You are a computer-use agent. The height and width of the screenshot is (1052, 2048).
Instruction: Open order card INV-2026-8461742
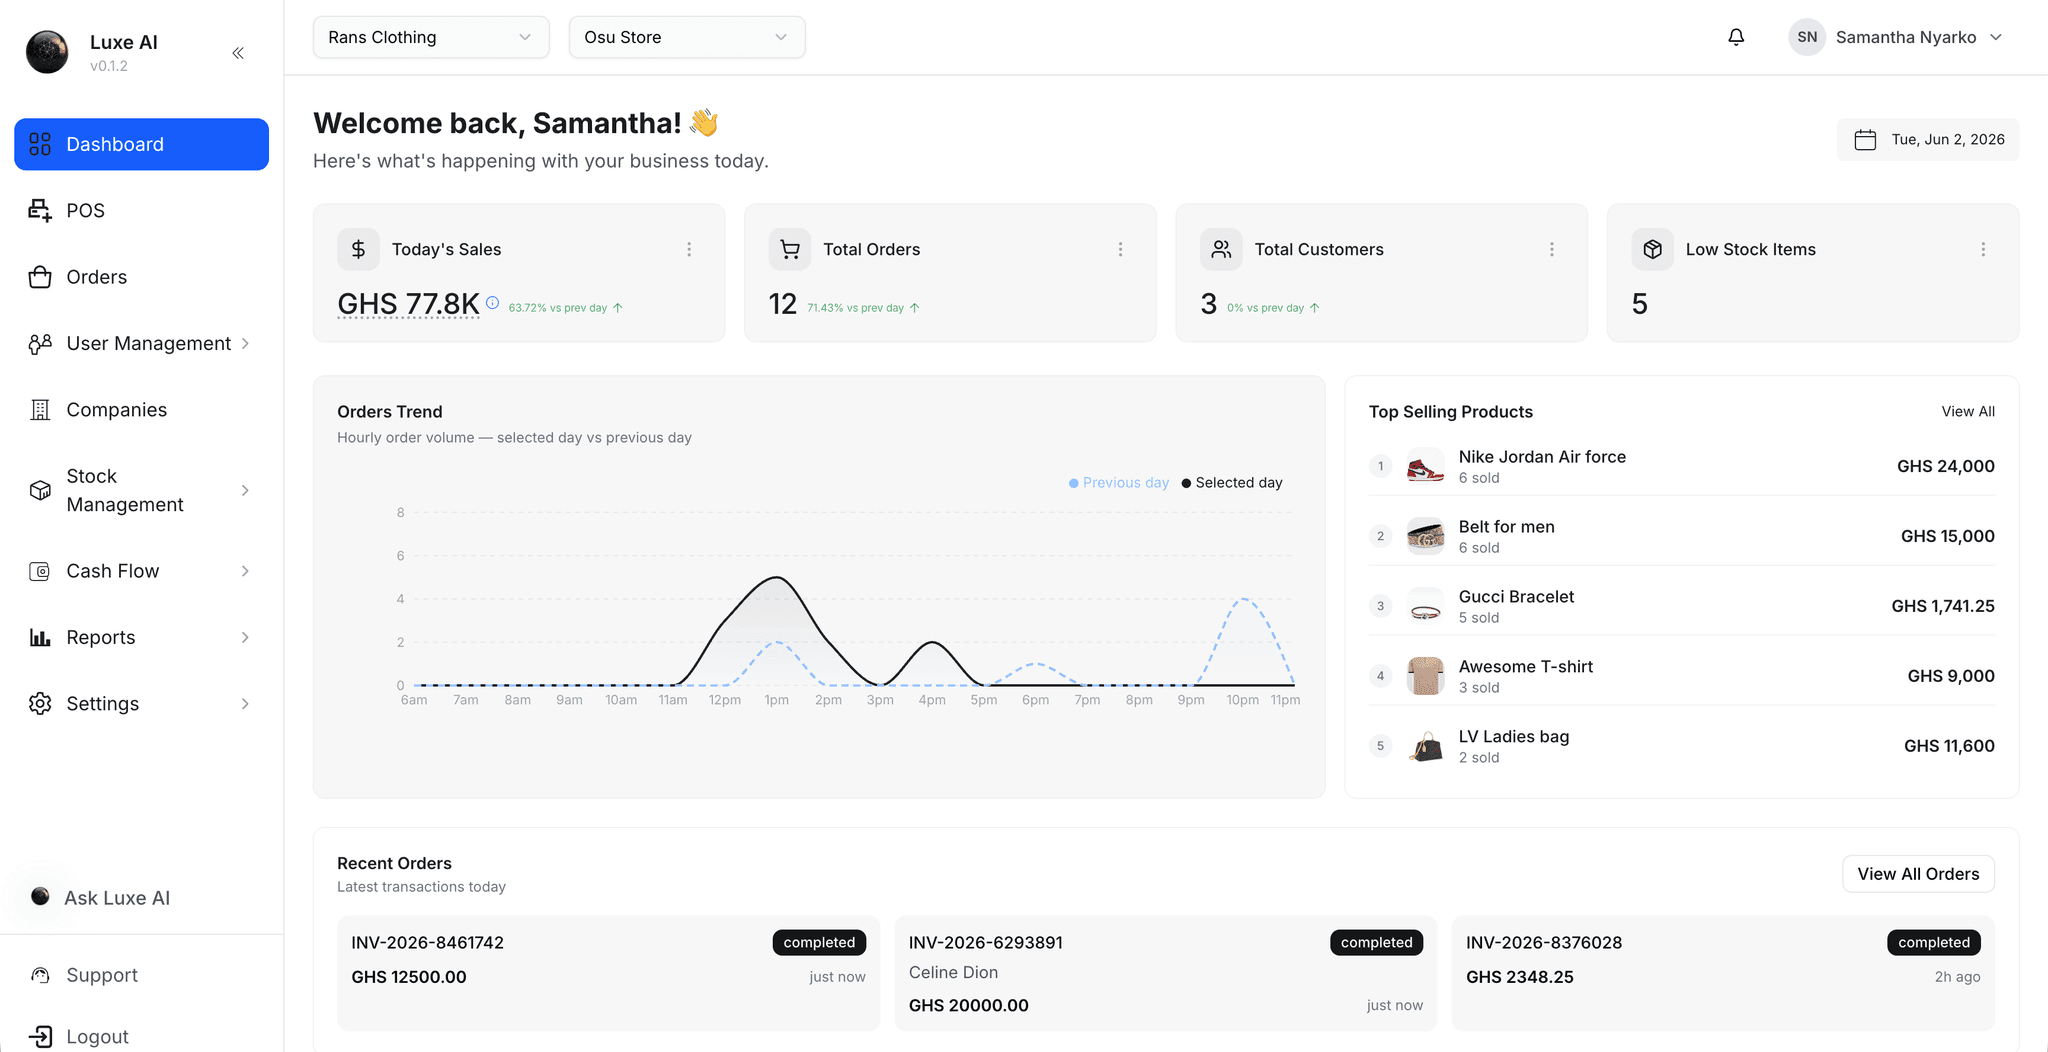pyautogui.click(x=608, y=973)
